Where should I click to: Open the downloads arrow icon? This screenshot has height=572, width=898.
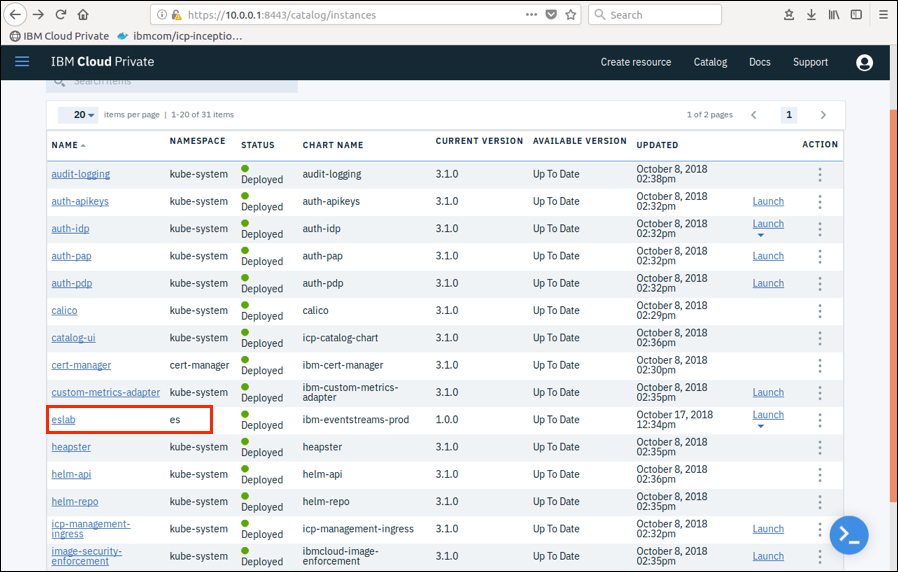811,15
